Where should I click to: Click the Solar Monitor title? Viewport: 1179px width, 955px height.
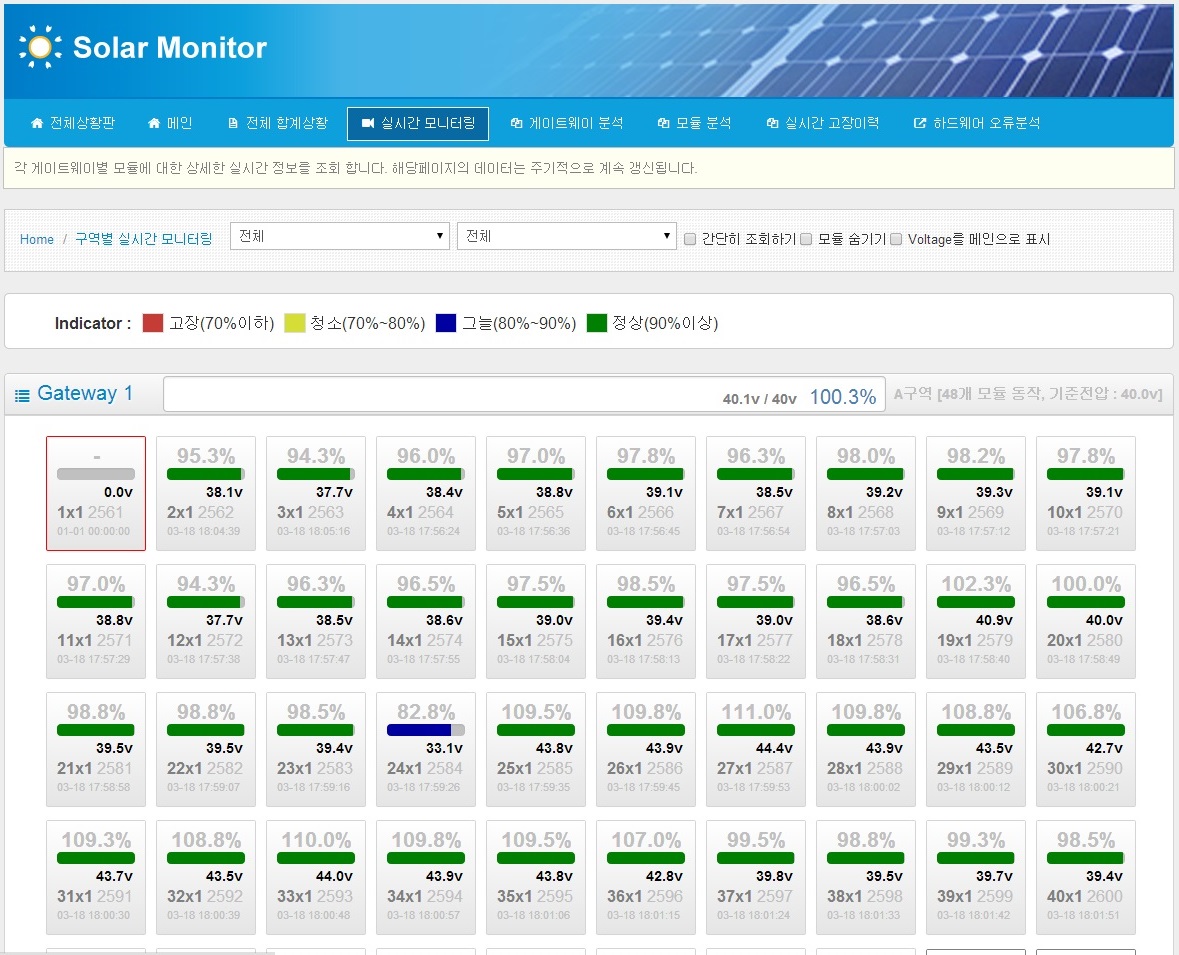pos(170,47)
